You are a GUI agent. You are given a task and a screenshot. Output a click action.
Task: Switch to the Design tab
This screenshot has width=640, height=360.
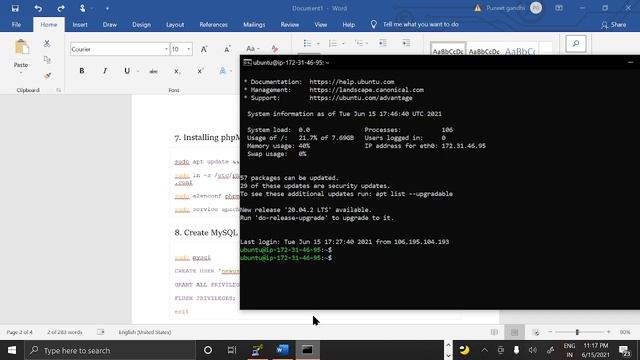pos(141,24)
